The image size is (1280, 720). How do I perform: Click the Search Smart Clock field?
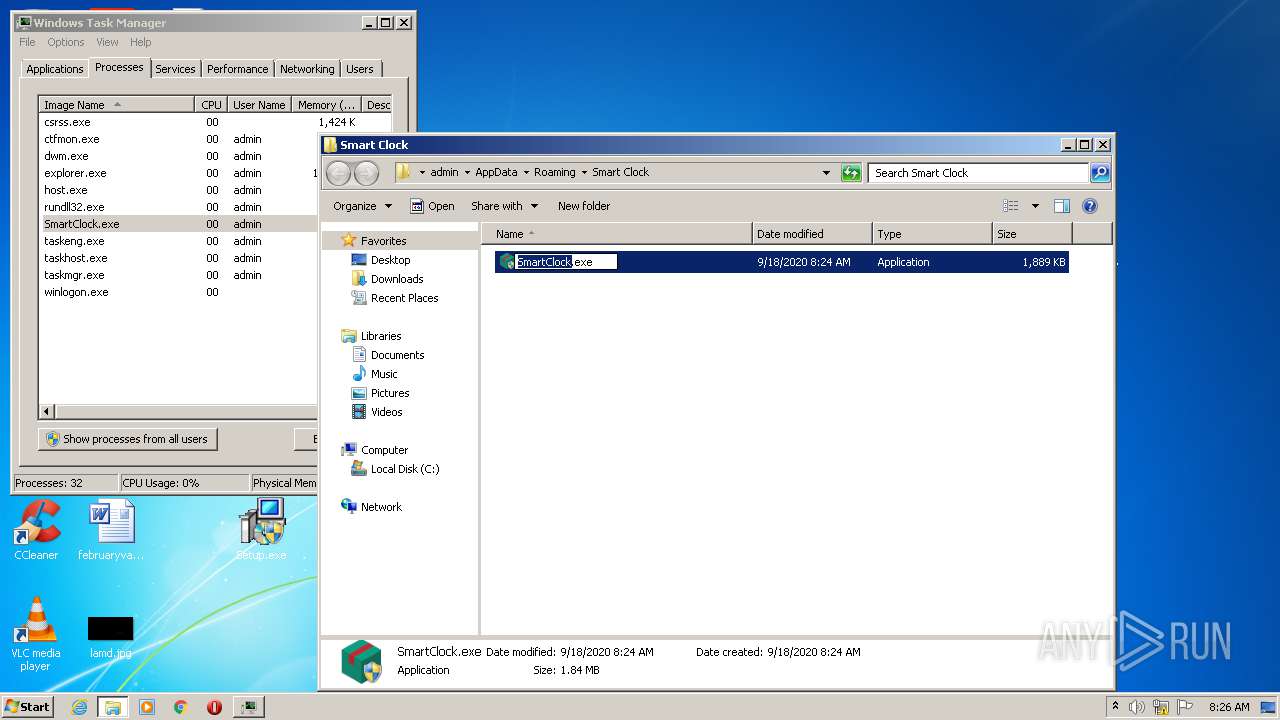[x=978, y=173]
